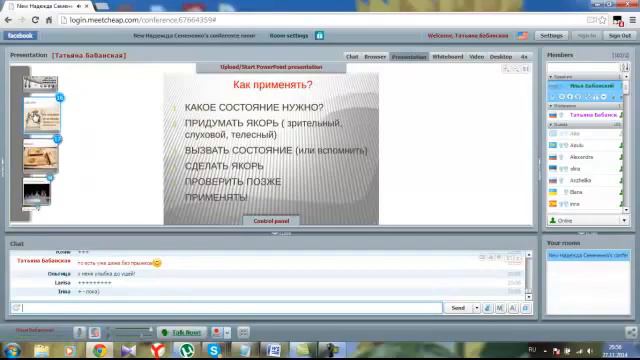640x360 pixels.
Task: Click the webcam icon beside the microphone
Action: 95,332
